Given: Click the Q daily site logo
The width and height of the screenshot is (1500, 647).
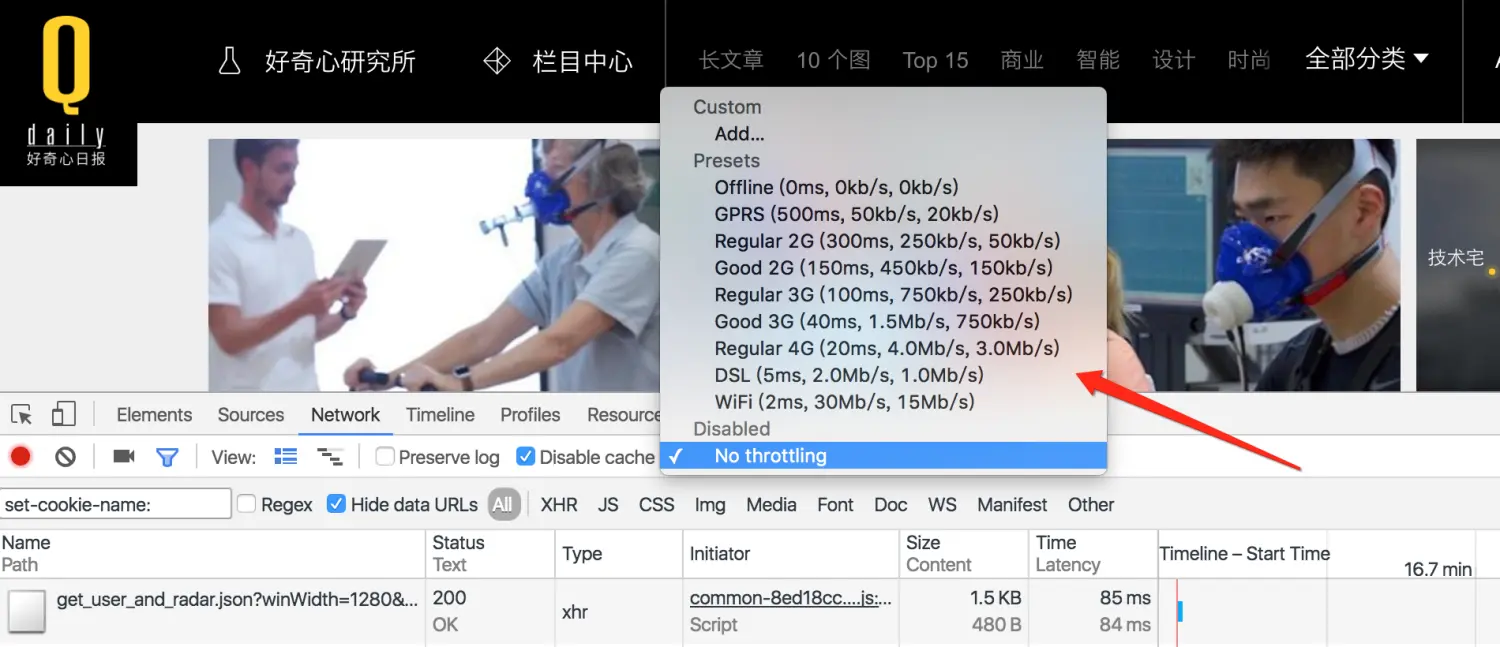Looking at the screenshot, I should [66, 92].
